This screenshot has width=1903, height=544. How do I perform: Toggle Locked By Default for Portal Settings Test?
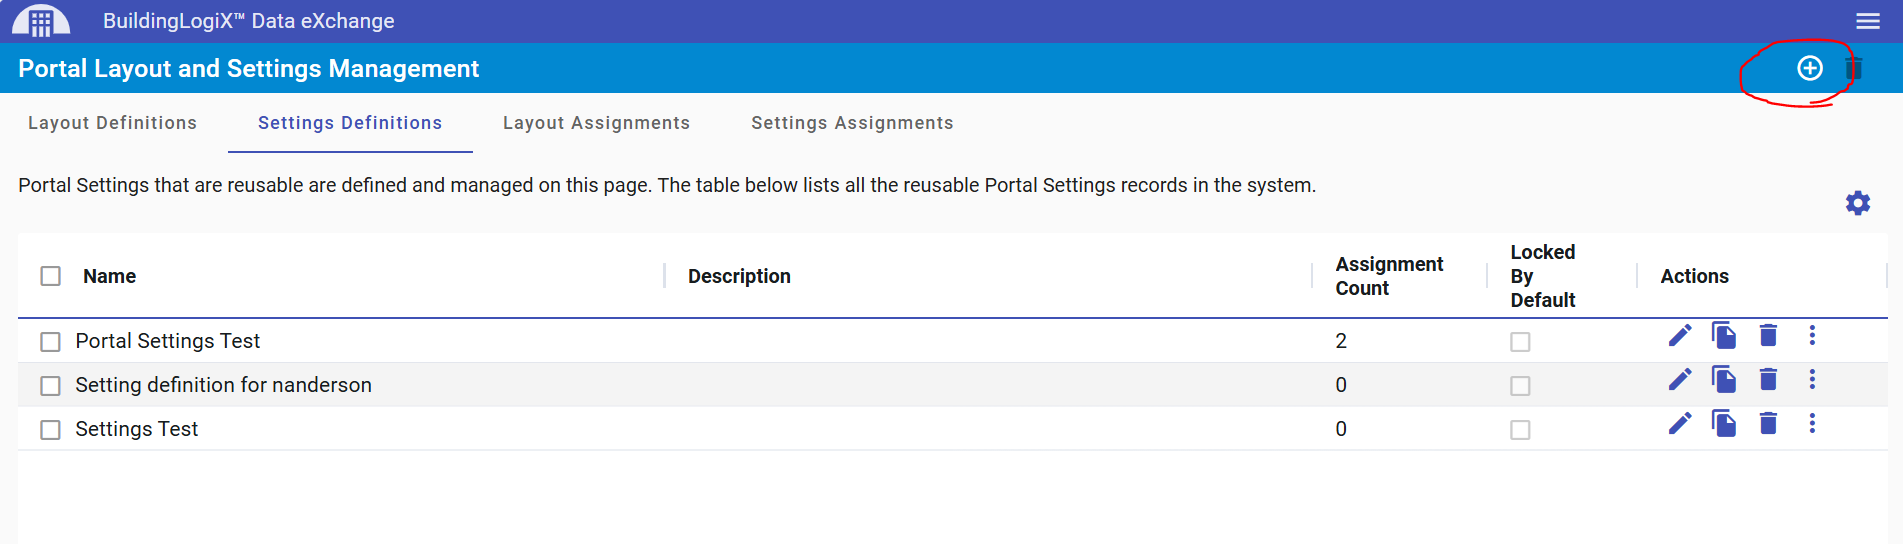(x=1520, y=342)
